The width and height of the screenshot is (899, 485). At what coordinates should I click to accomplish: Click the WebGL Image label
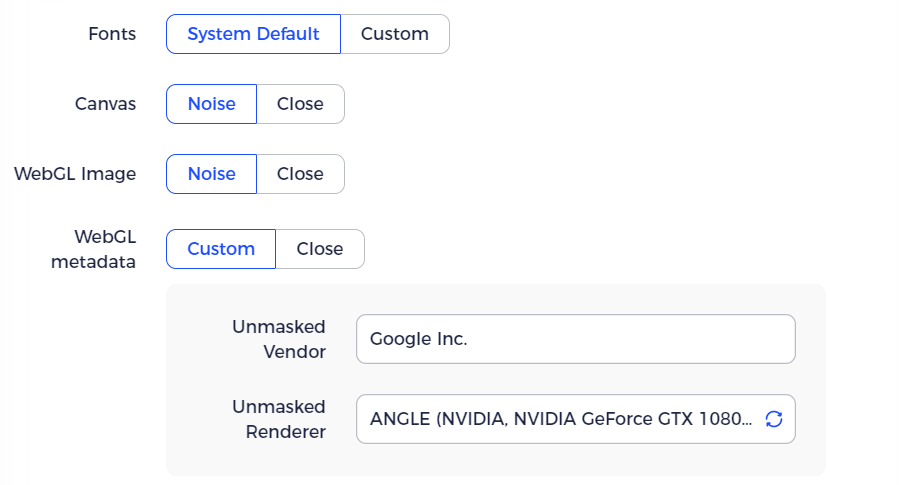click(75, 174)
